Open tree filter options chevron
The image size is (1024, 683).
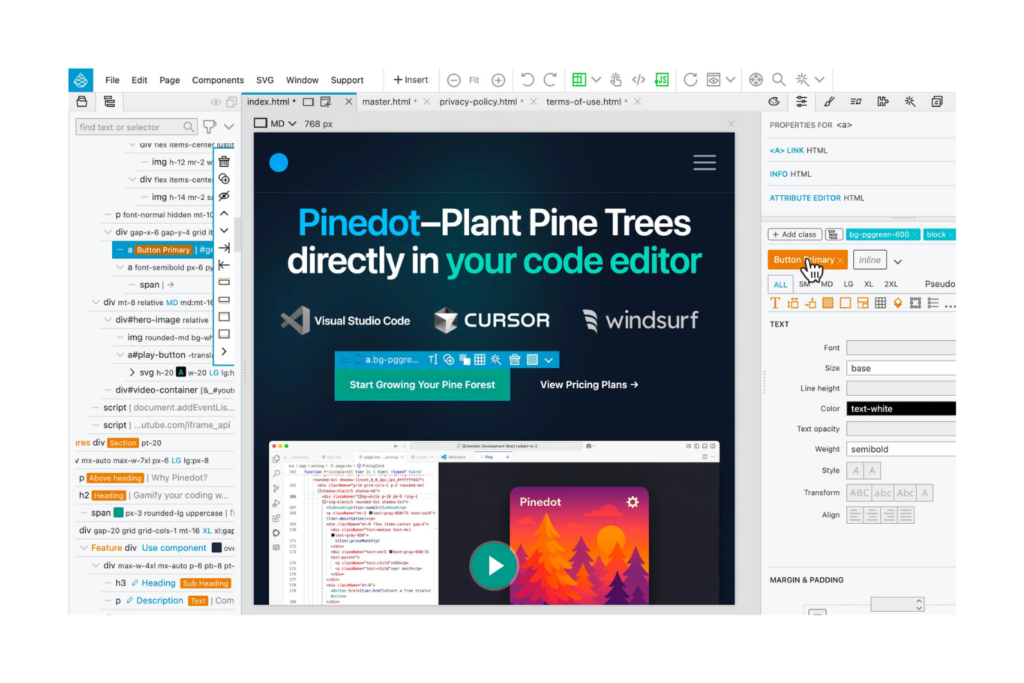229,127
